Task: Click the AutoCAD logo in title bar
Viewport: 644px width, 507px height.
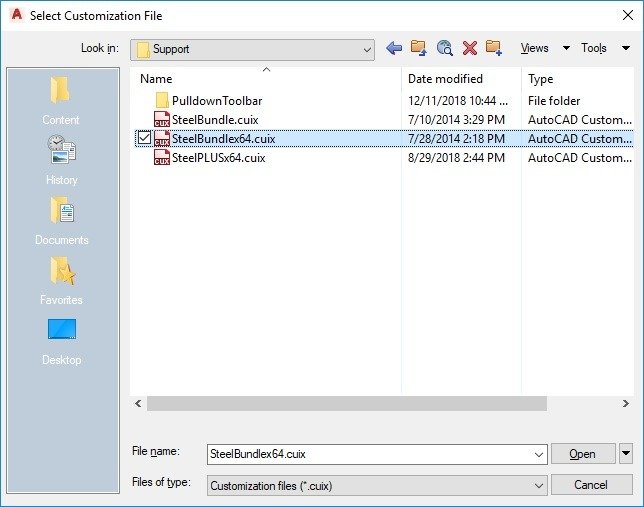Action: pos(17,15)
